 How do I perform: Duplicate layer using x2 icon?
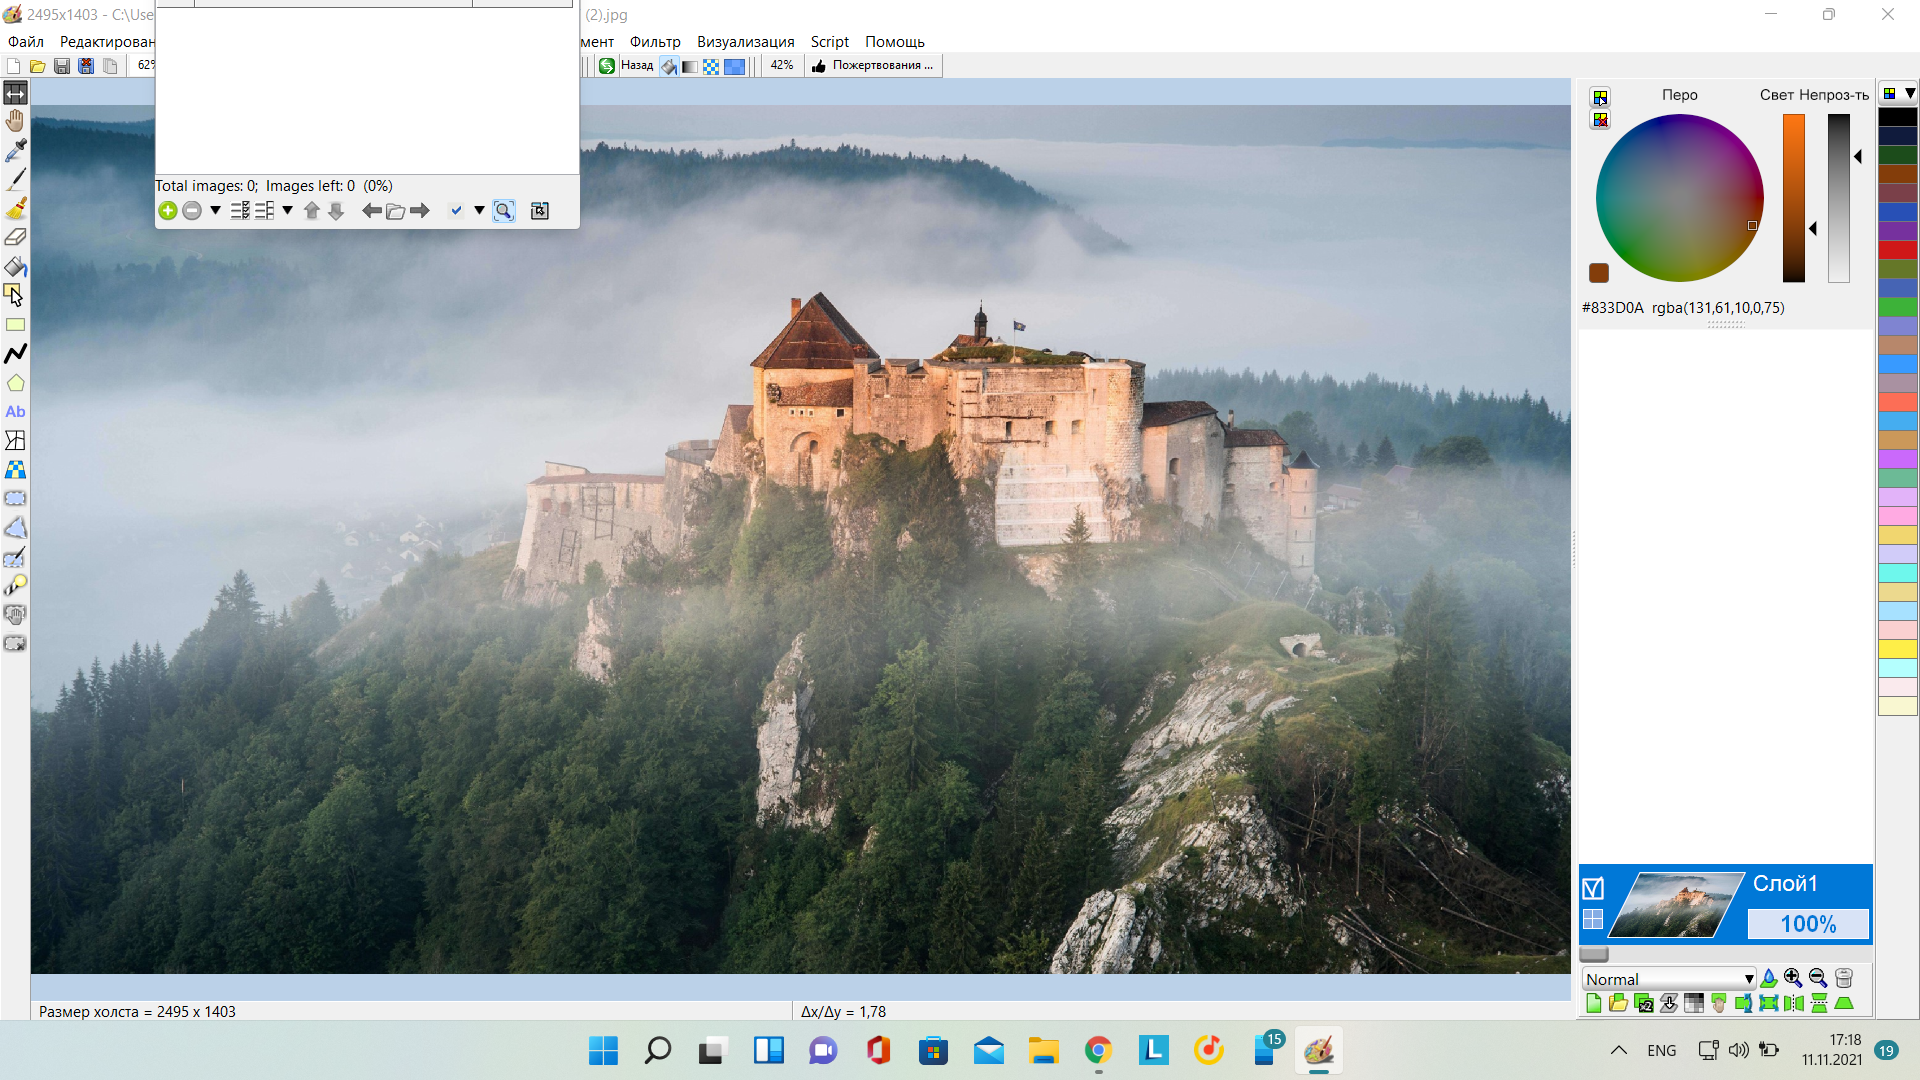pyautogui.click(x=1643, y=1003)
